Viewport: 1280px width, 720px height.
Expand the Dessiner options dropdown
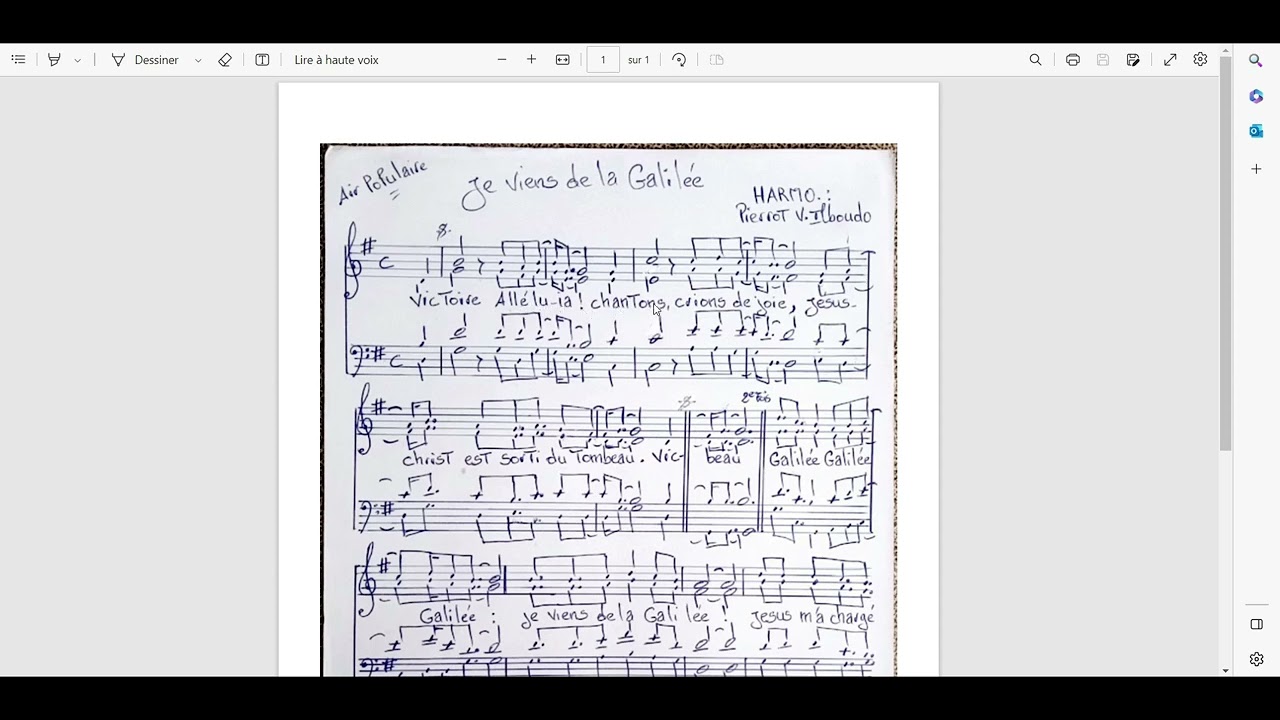point(198,60)
